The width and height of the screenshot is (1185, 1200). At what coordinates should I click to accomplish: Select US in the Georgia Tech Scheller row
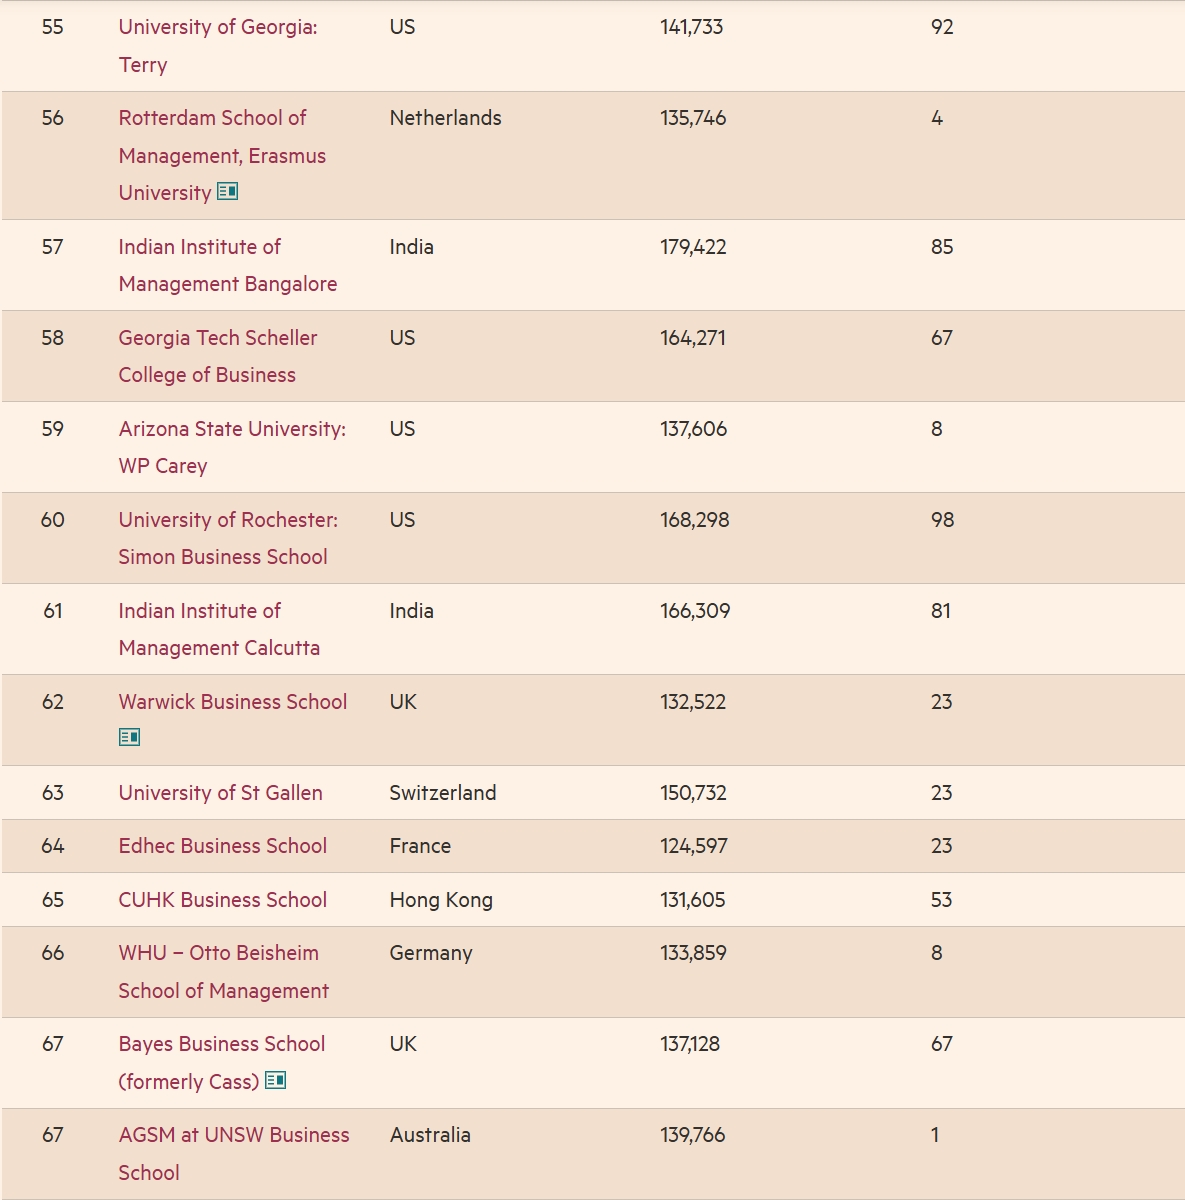click(402, 338)
